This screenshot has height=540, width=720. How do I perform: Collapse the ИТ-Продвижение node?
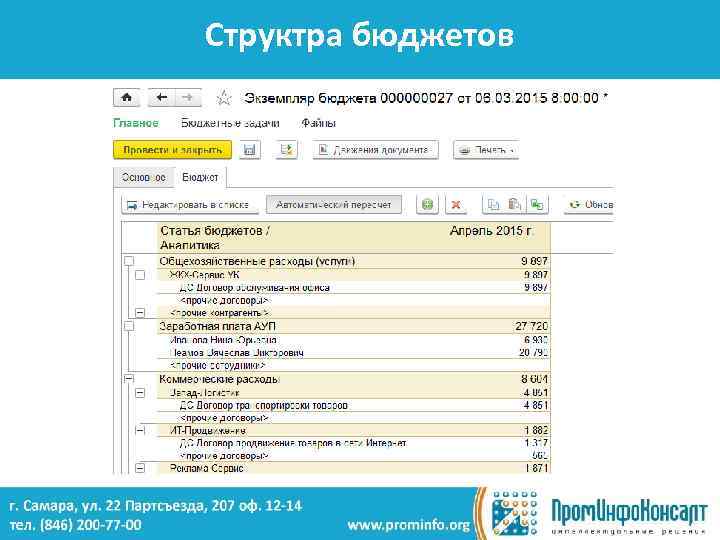[140, 430]
